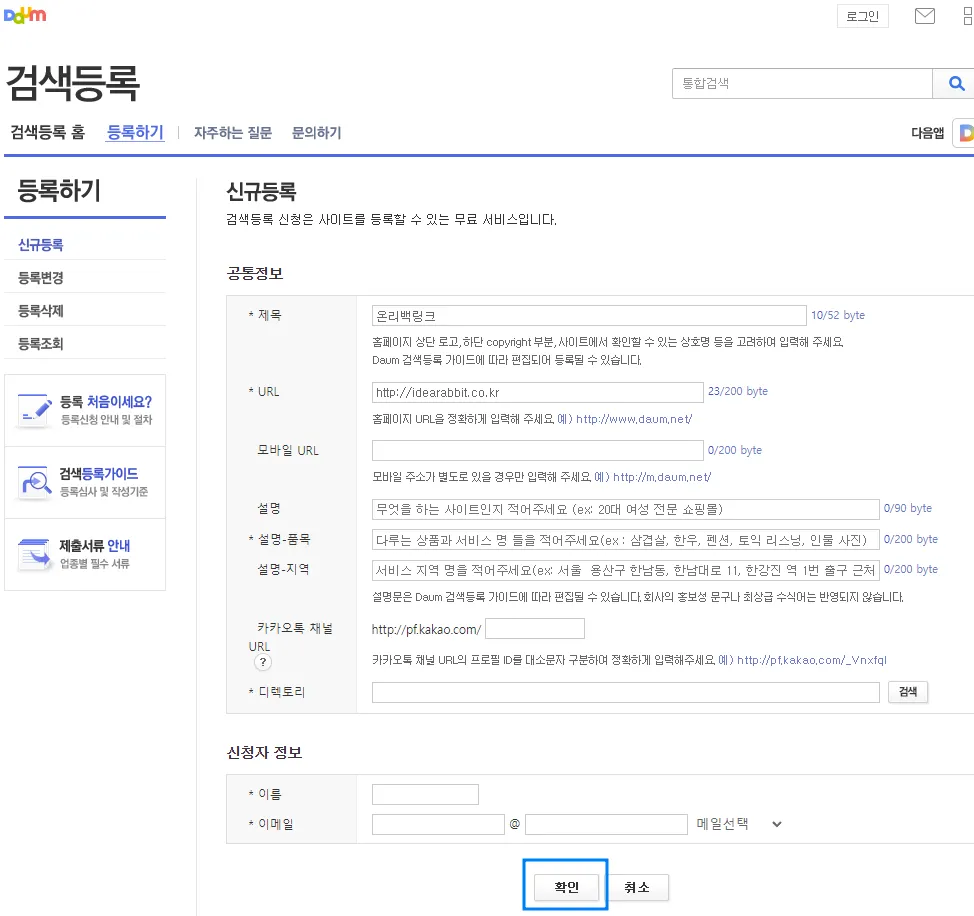
Task: Click the 모바일 URL input field
Action: pos(537,450)
